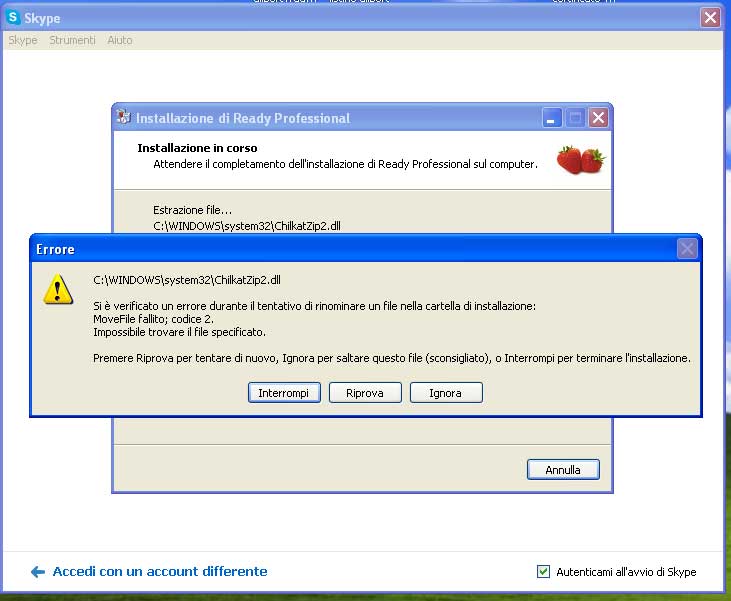Viewport: 731px width, 601px height.
Task: Click the 'Premere Riprova per tentare' instruction text
Action: click(x=392, y=359)
